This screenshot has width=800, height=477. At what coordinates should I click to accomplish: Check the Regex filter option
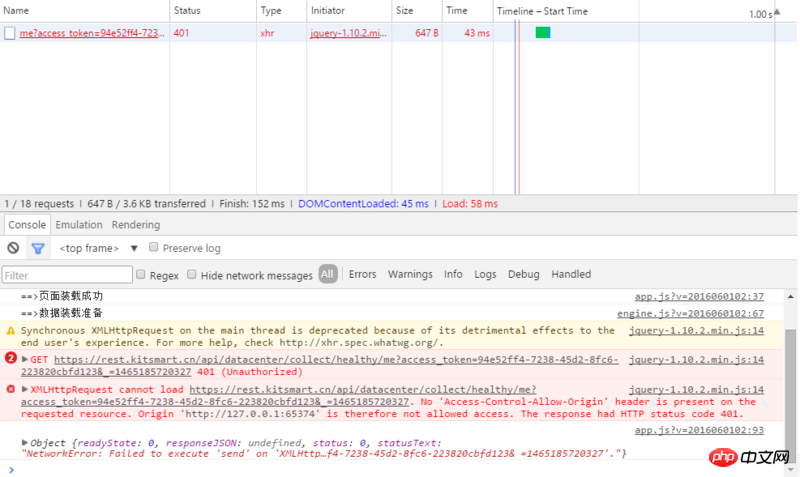click(x=141, y=274)
